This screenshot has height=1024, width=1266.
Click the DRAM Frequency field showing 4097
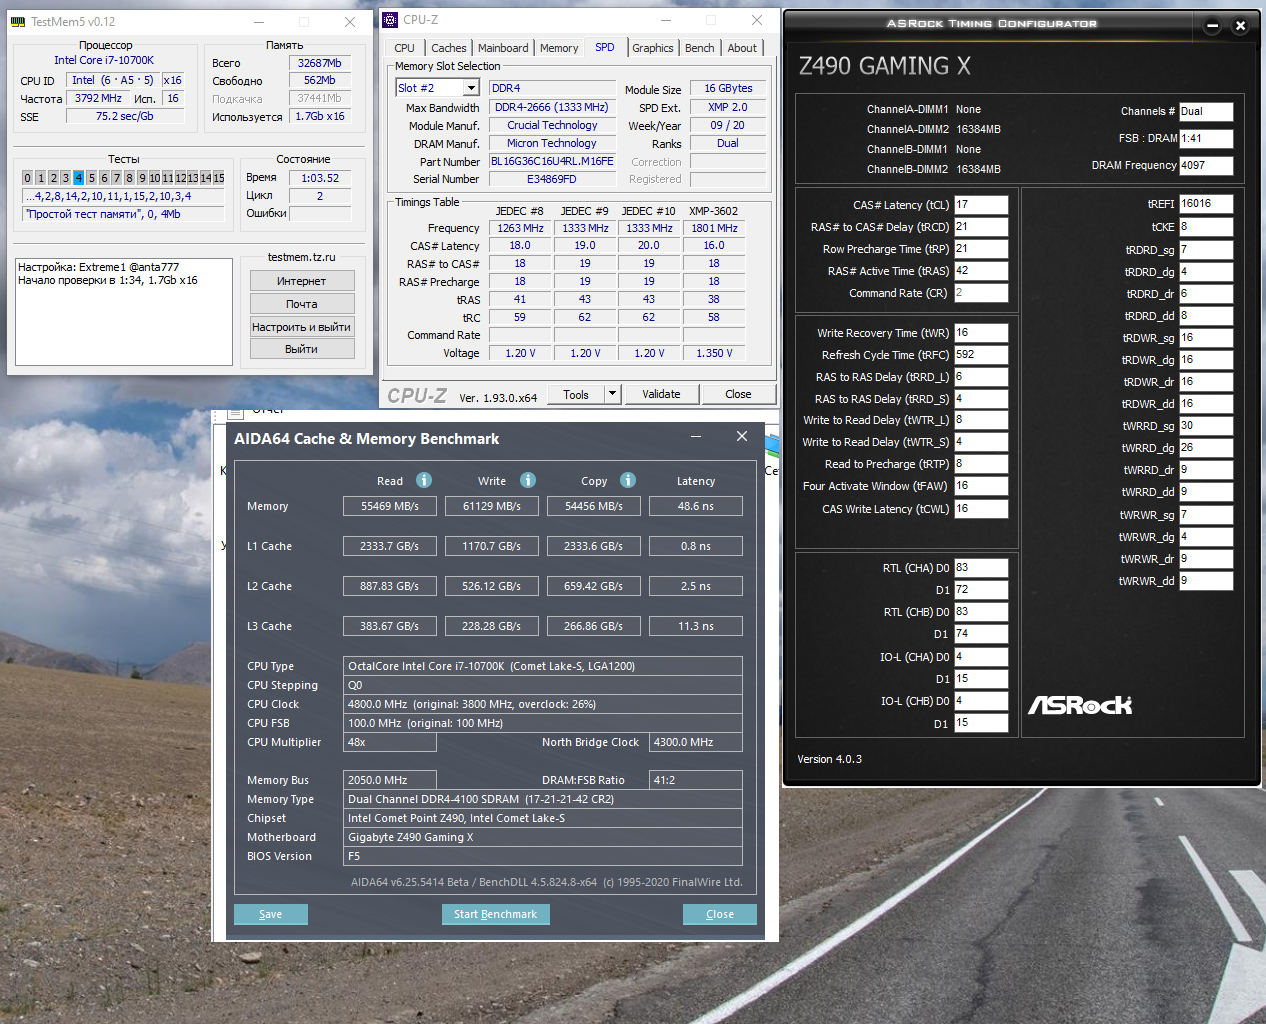(x=1206, y=166)
